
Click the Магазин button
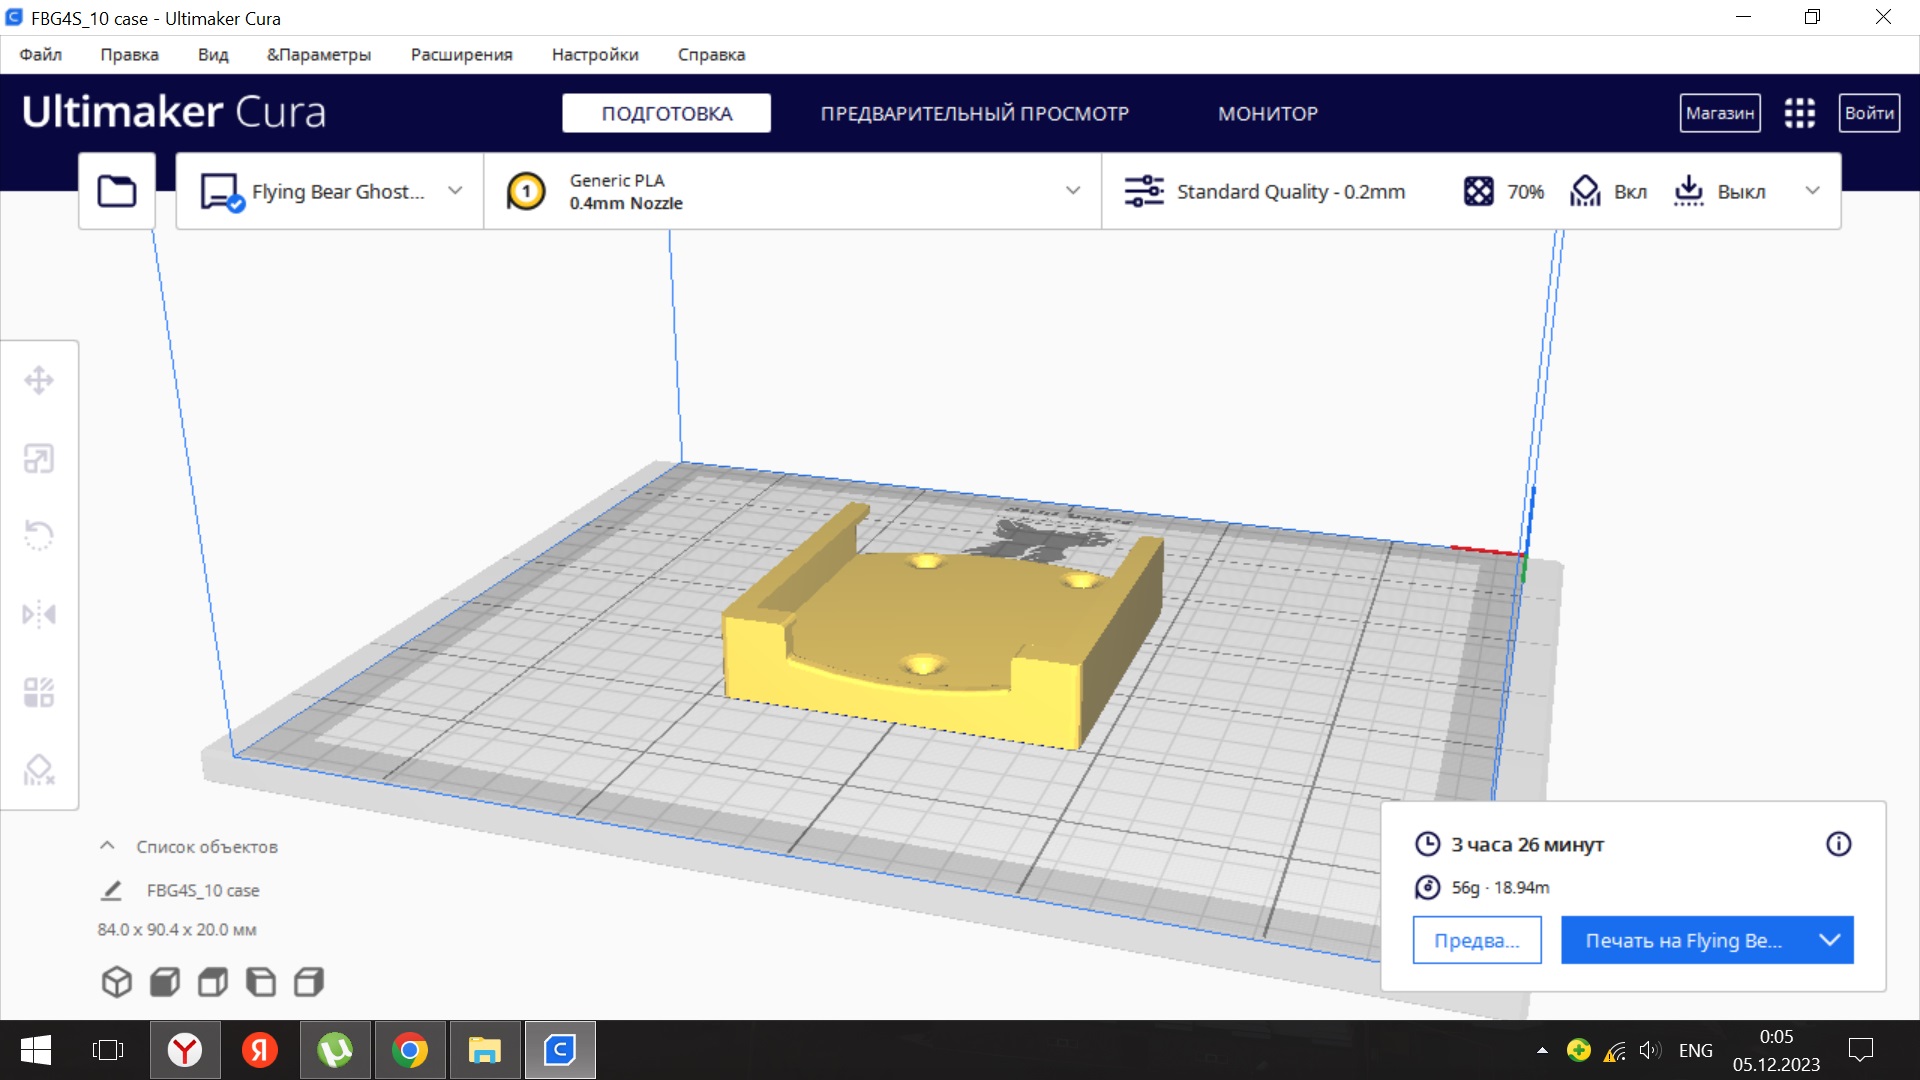point(1719,113)
